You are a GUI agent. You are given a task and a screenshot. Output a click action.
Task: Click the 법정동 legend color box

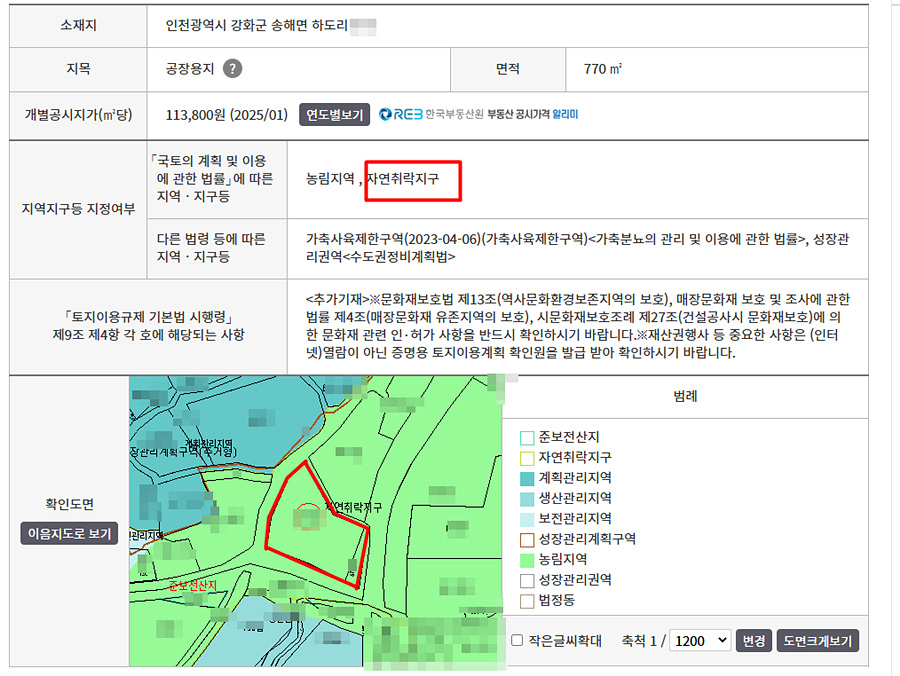coord(527,601)
